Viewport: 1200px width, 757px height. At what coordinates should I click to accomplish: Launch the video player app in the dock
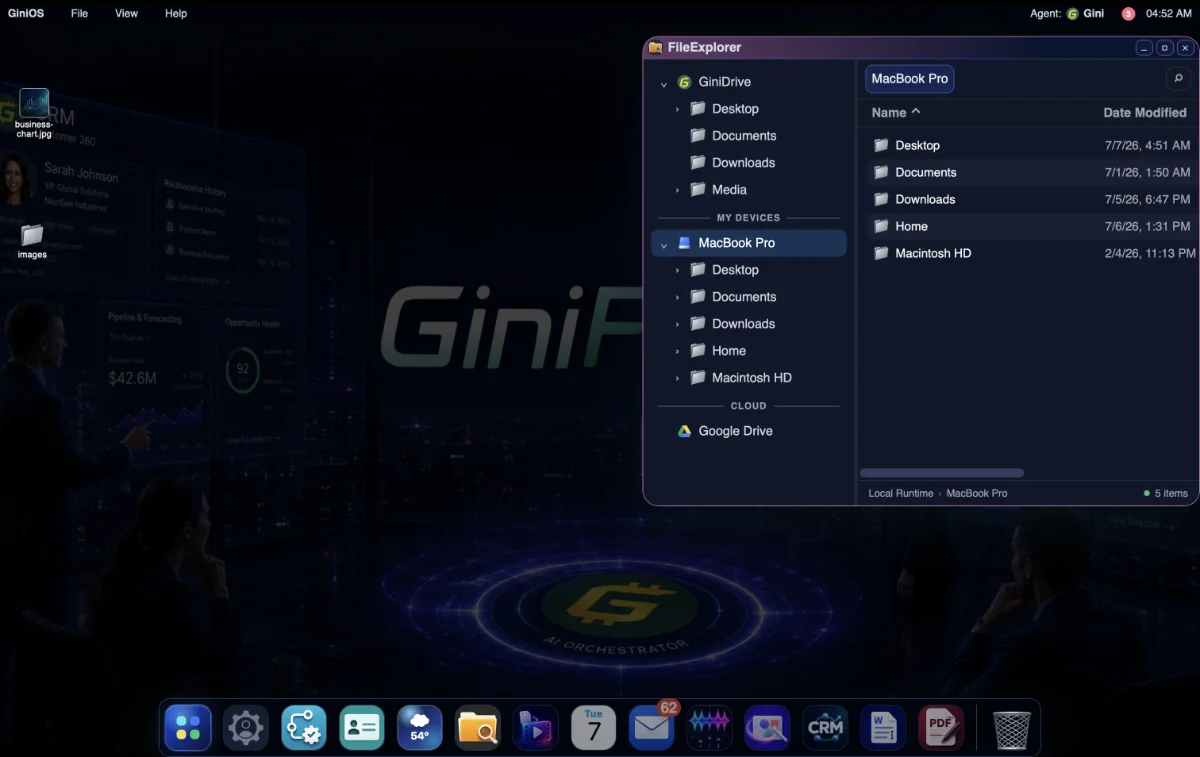pos(536,727)
